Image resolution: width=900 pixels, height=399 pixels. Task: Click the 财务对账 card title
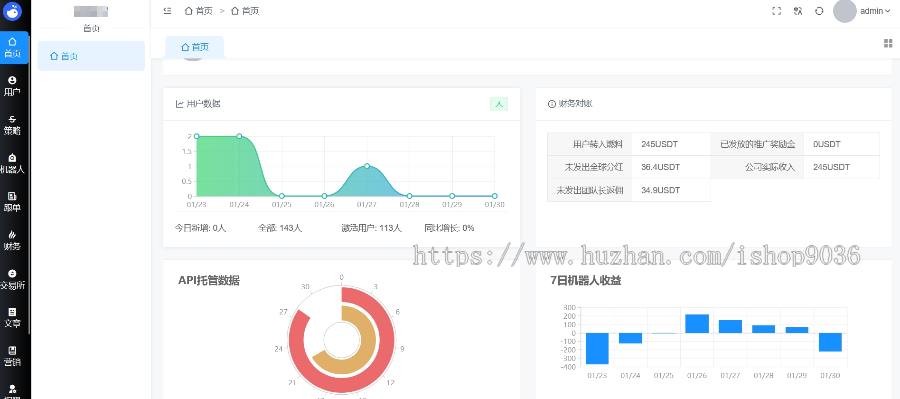tap(576, 104)
